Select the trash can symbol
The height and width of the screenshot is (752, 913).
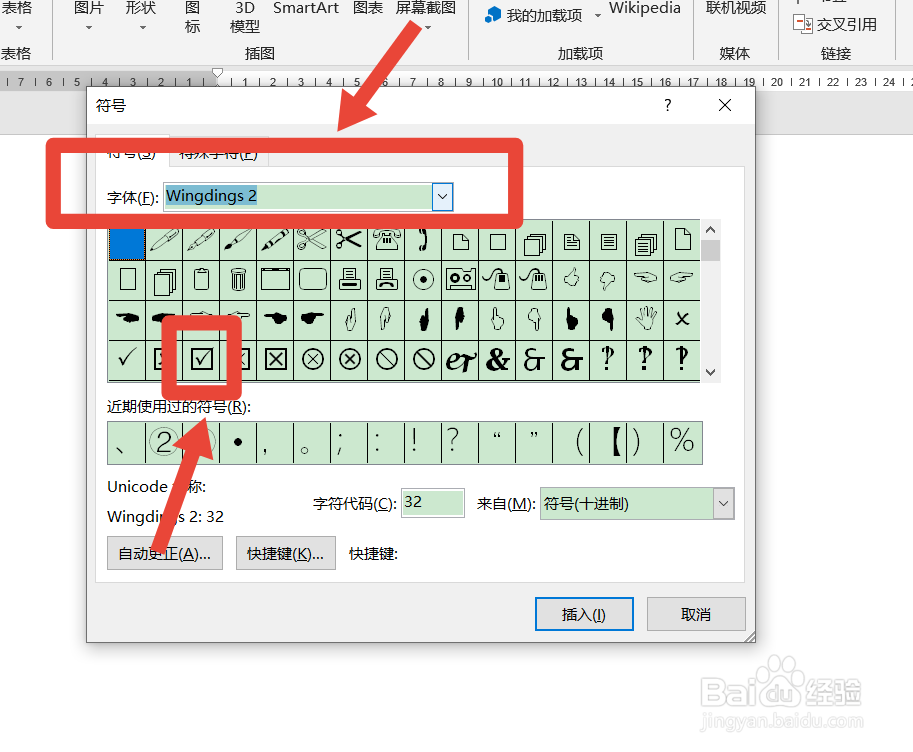pos(238,280)
